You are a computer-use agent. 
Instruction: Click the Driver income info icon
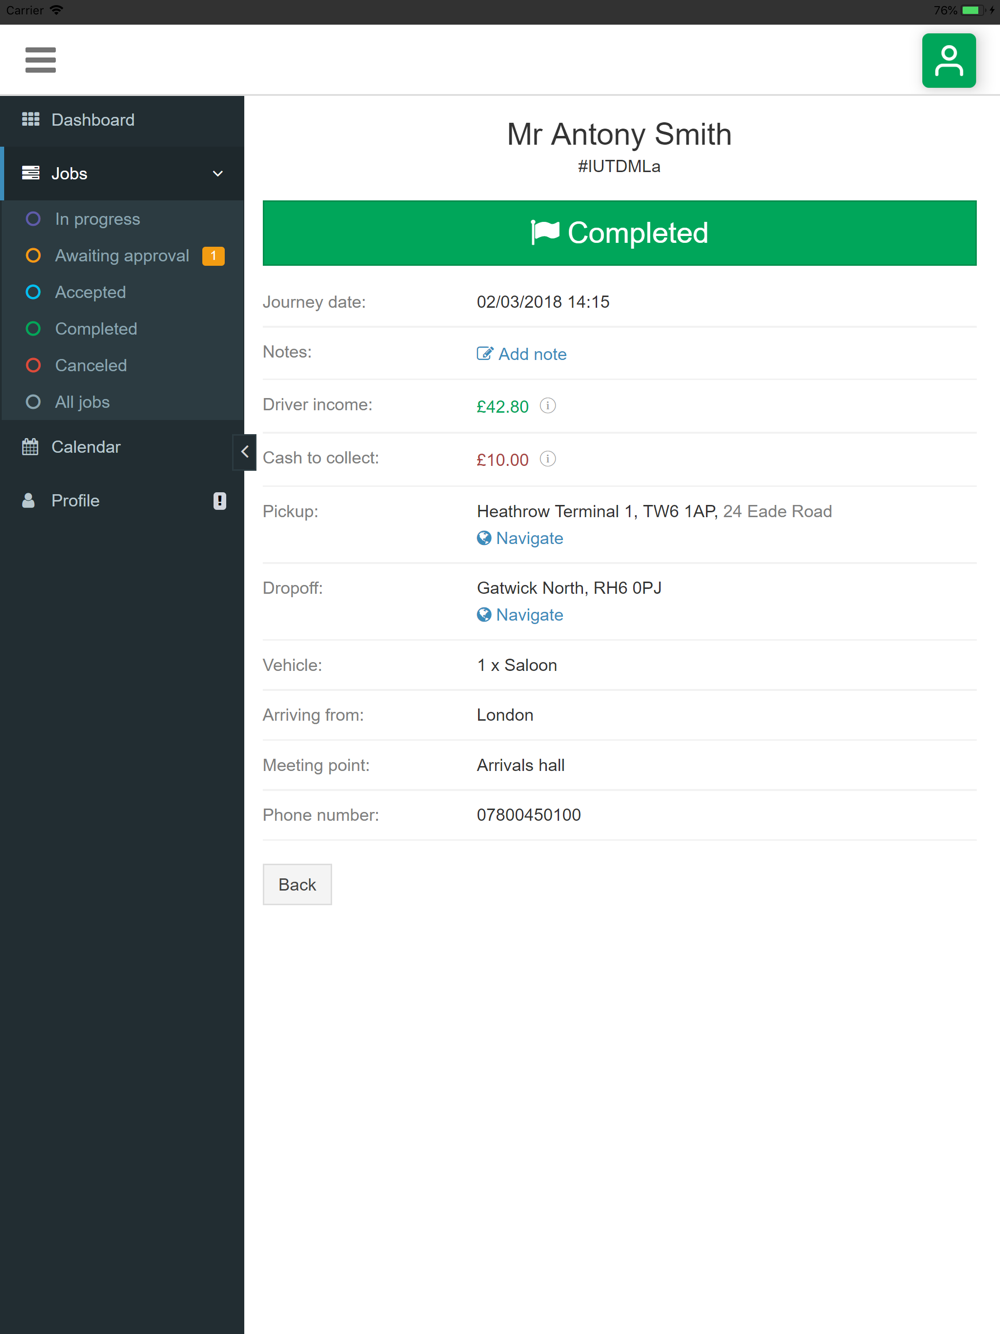548,406
